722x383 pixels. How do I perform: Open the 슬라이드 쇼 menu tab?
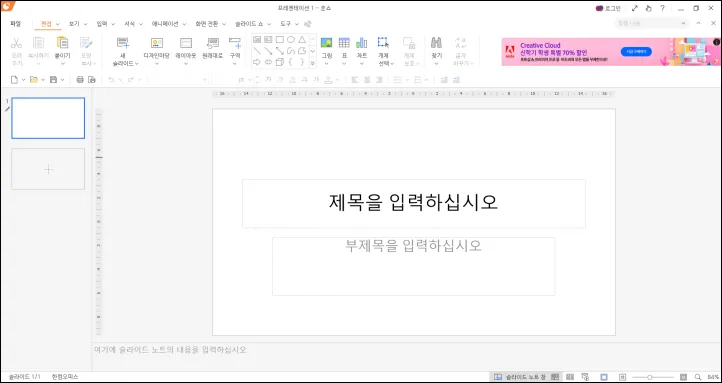(x=249, y=23)
